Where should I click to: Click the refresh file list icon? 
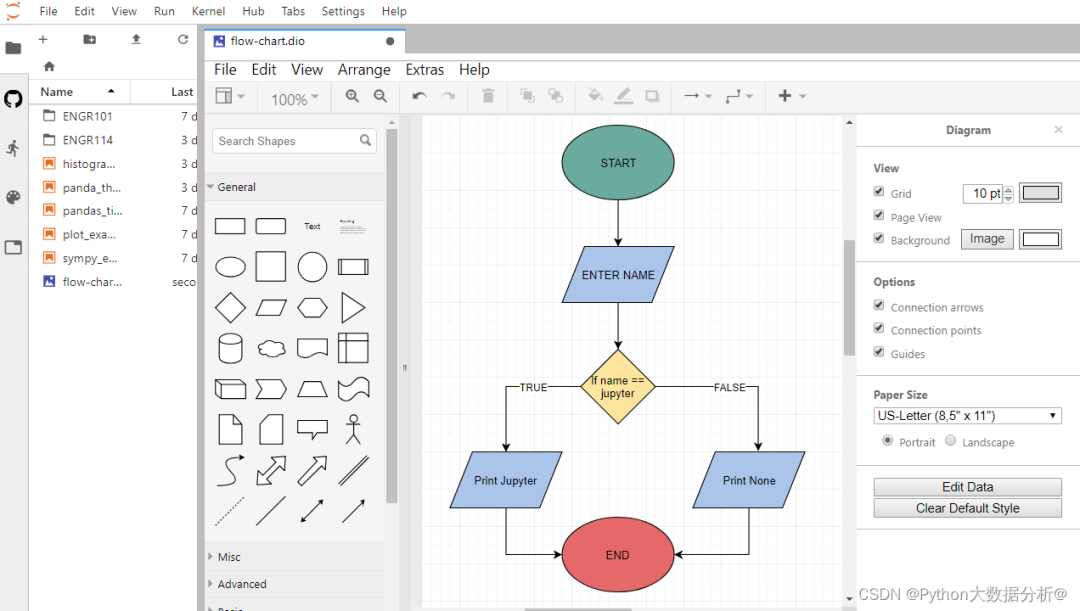(x=183, y=39)
